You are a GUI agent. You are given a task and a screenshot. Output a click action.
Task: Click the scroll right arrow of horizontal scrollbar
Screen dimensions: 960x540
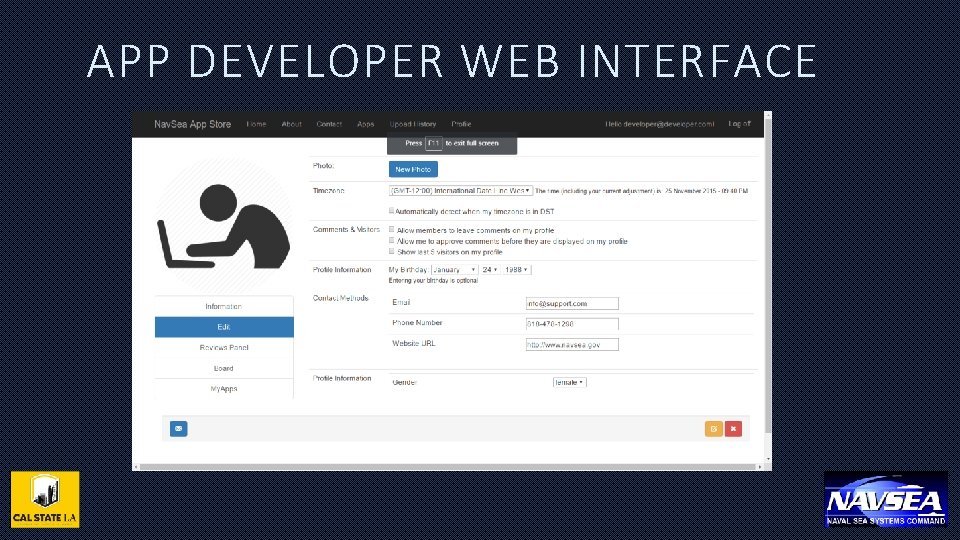click(760, 467)
